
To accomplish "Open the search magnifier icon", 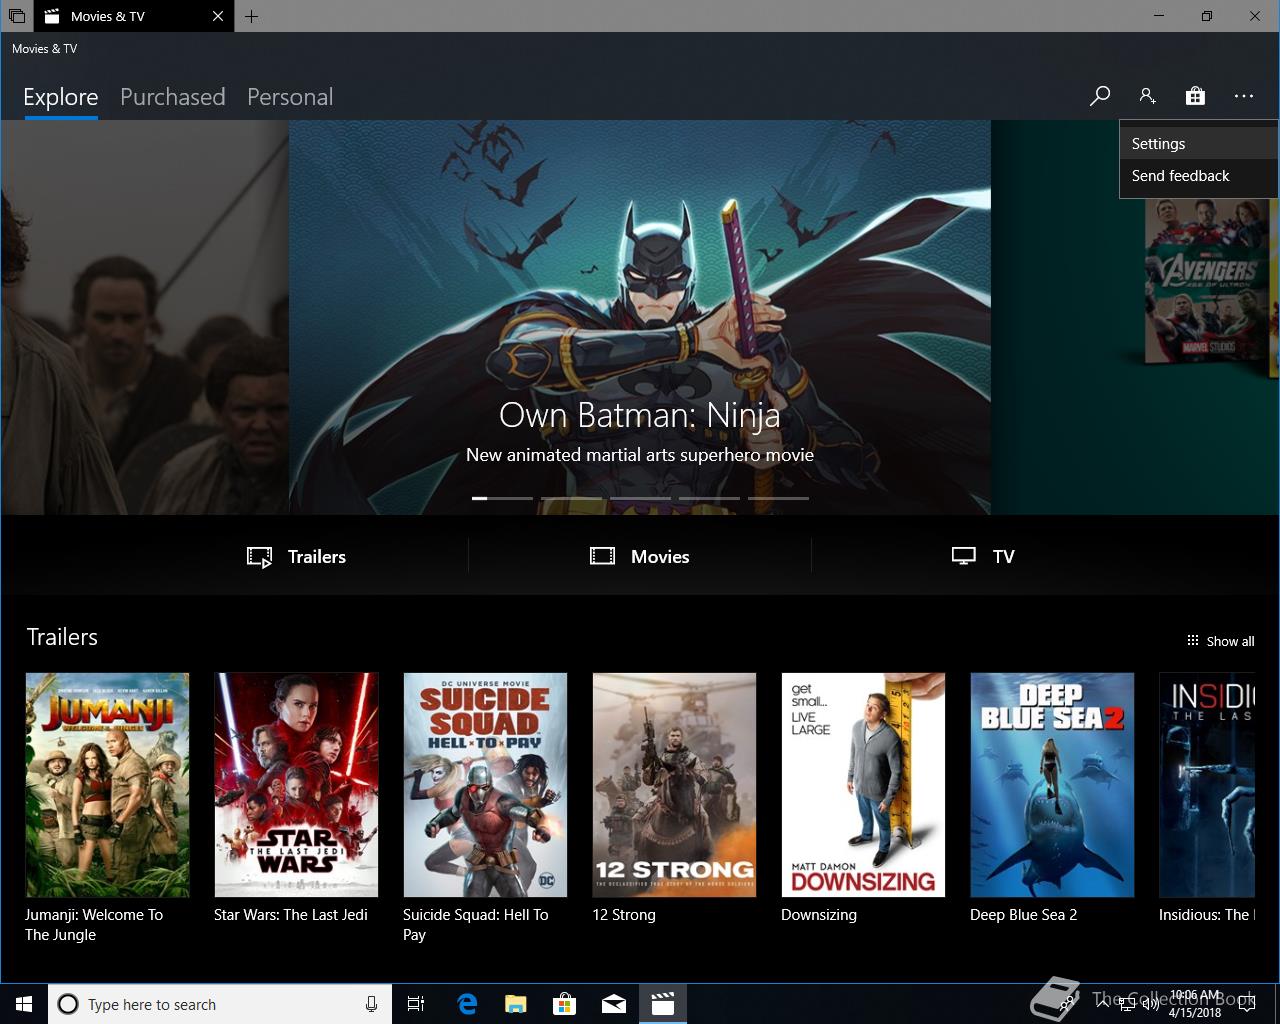I will point(1100,96).
